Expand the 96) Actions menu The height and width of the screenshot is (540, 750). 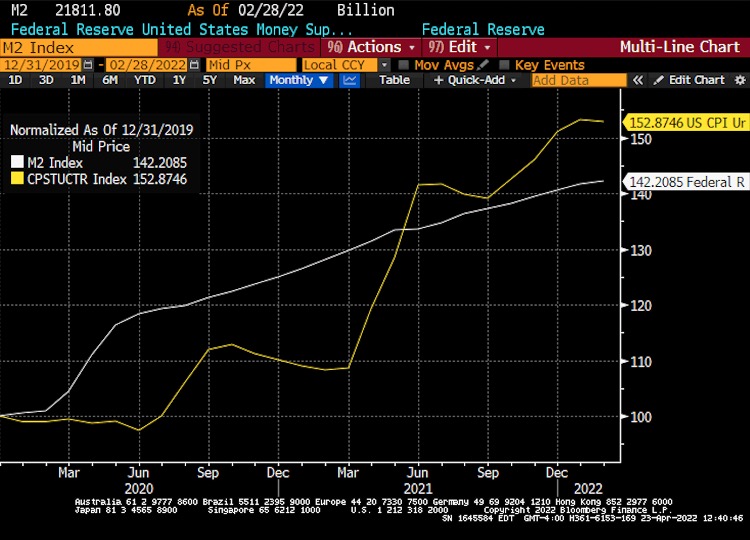pyautogui.click(x=371, y=47)
